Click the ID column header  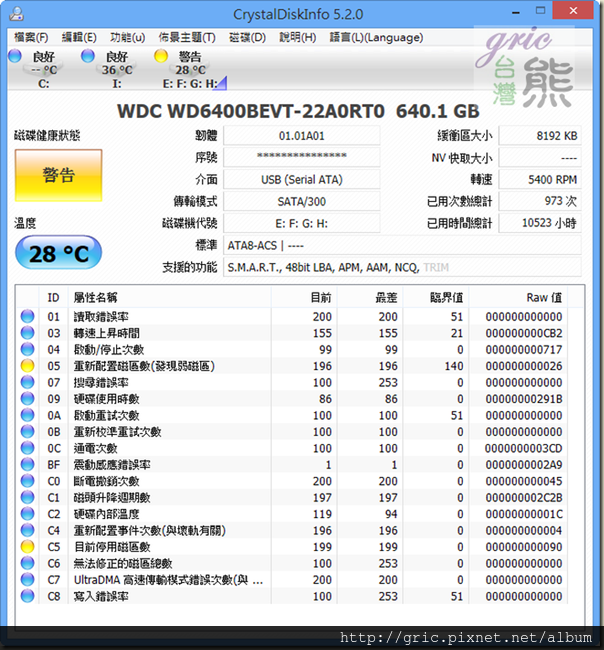[53, 297]
